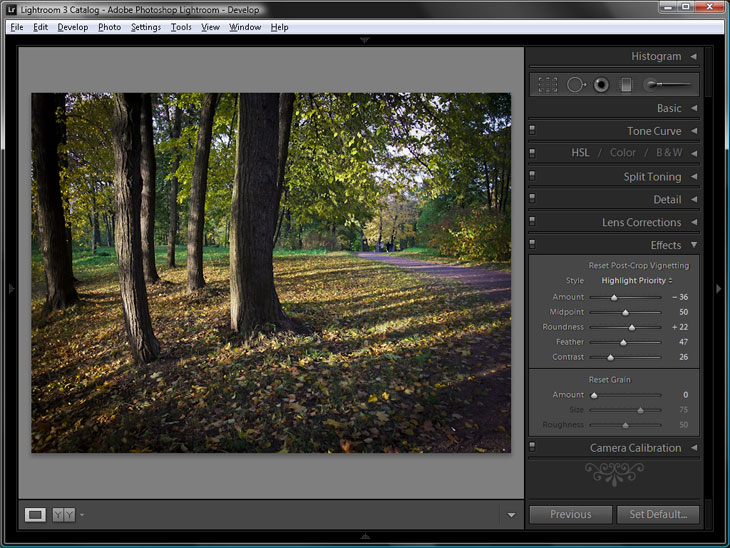Click the Lightroom icon in title bar

pos(10,7)
